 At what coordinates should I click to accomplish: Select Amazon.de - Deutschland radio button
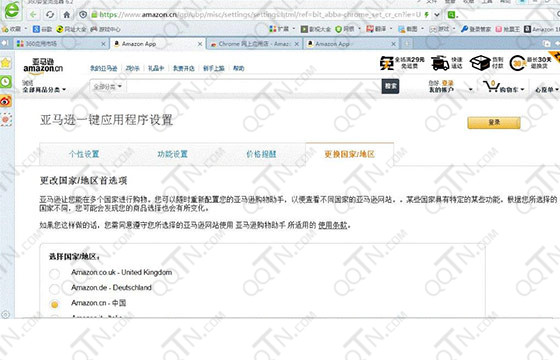coord(55,289)
